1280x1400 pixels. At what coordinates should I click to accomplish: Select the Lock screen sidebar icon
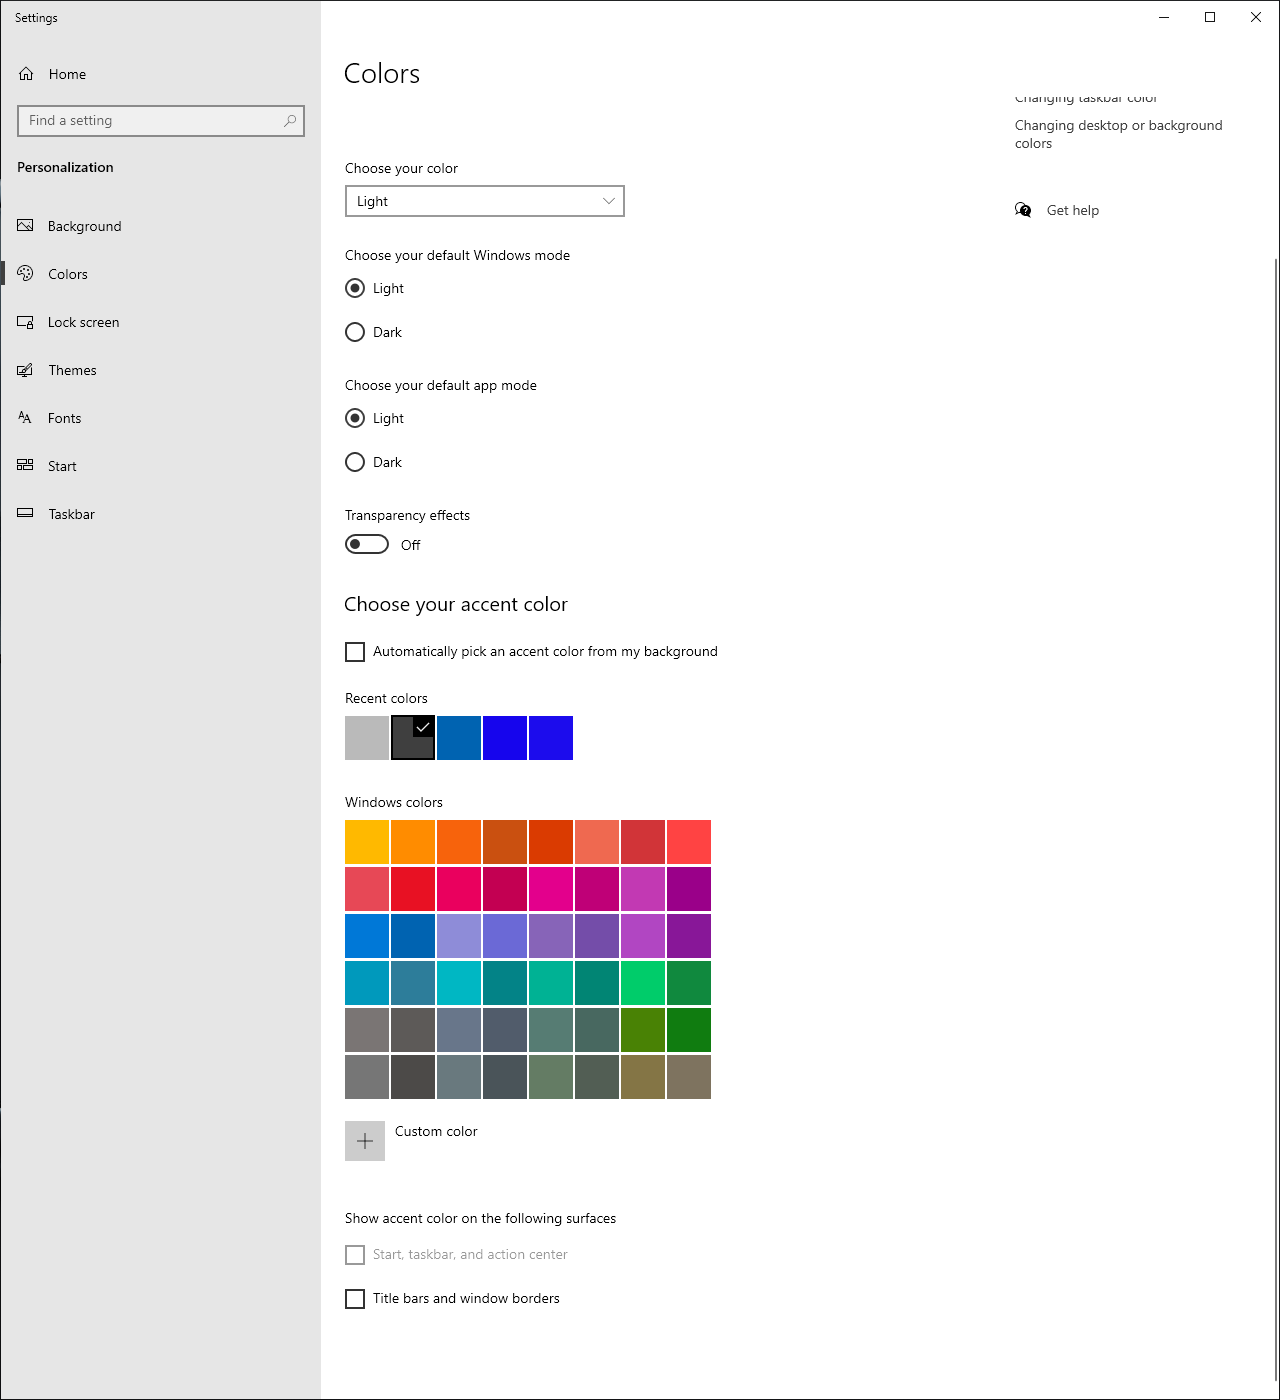pos(25,322)
